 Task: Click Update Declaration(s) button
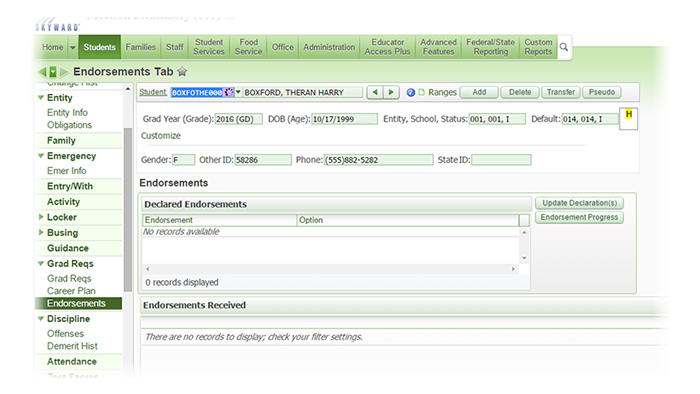pyautogui.click(x=579, y=203)
